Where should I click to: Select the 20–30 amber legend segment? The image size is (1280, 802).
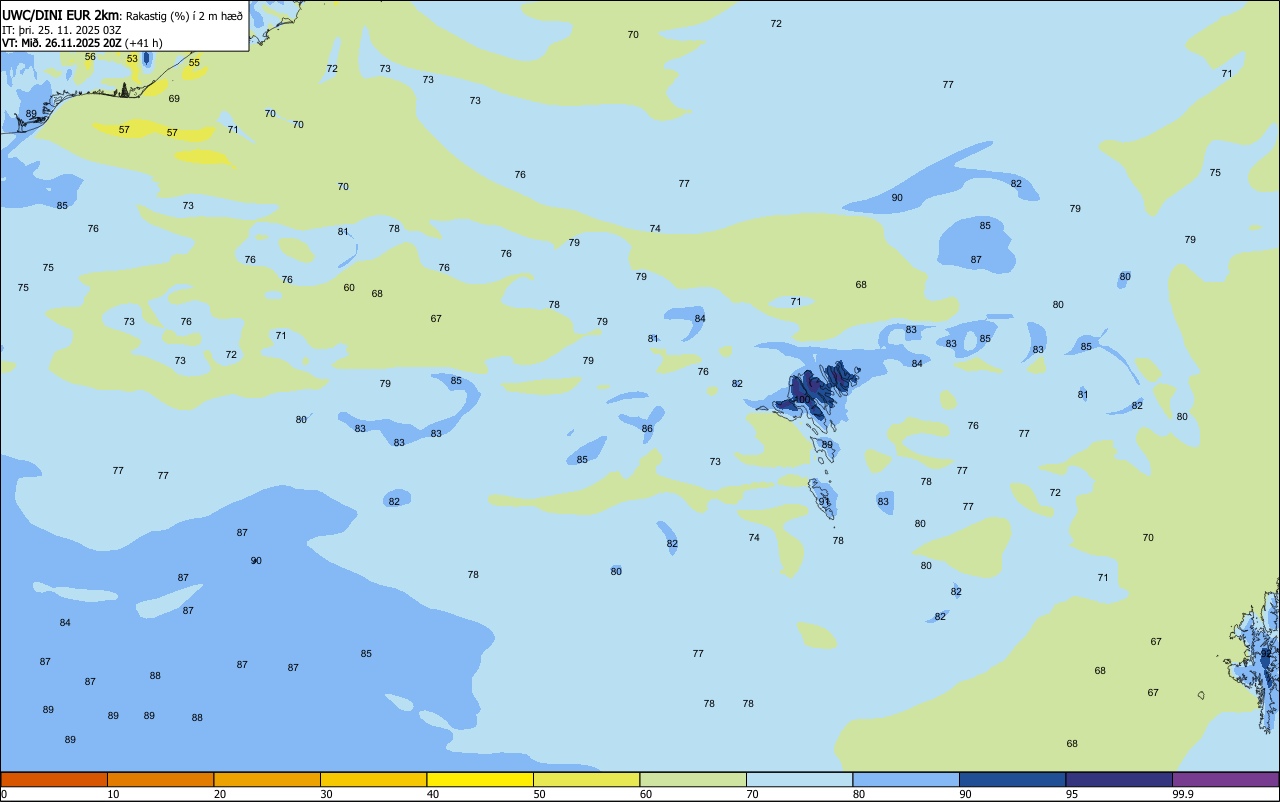coord(267,779)
